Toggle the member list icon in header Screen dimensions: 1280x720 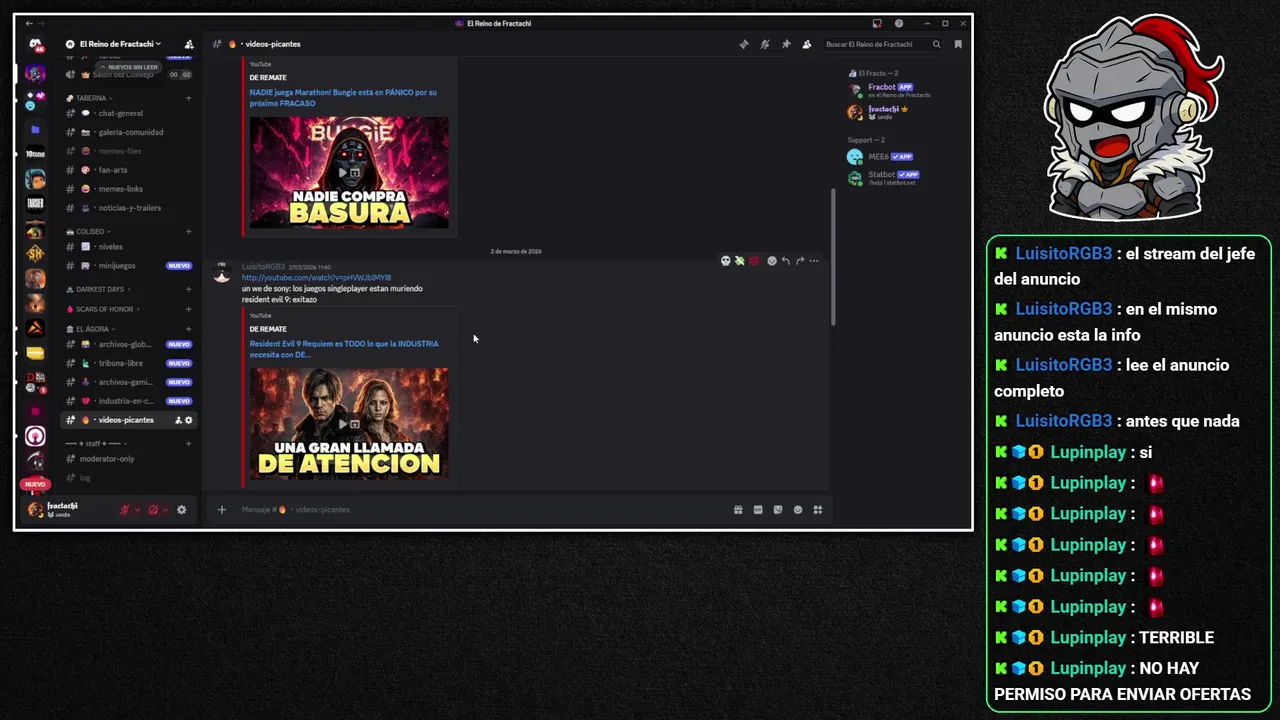(x=807, y=44)
